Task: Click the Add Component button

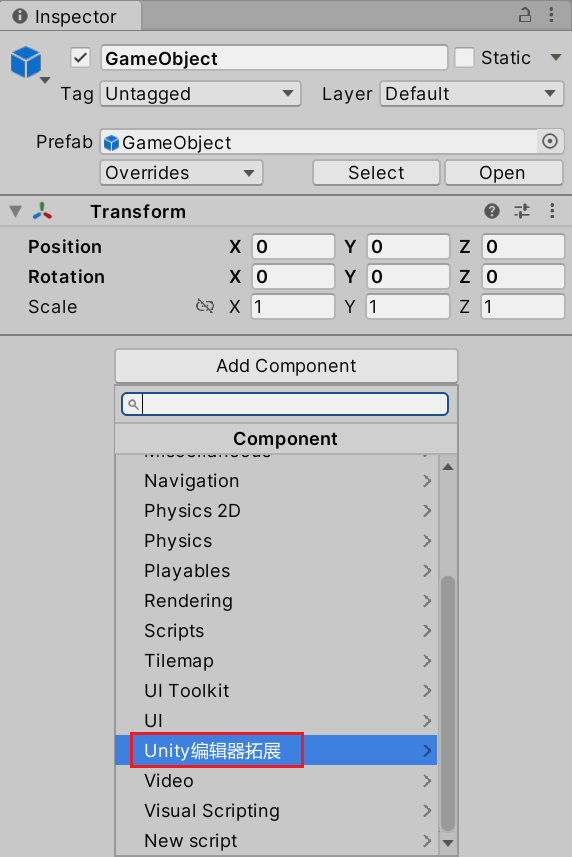Action: pos(286,366)
